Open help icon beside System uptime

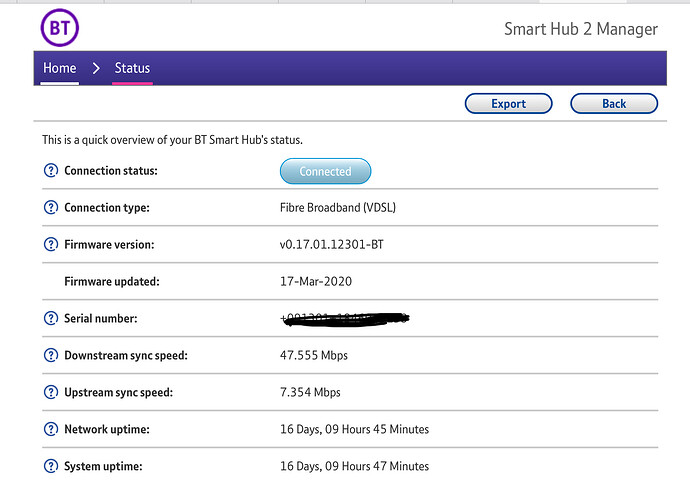pyautogui.click(x=51, y=466)
